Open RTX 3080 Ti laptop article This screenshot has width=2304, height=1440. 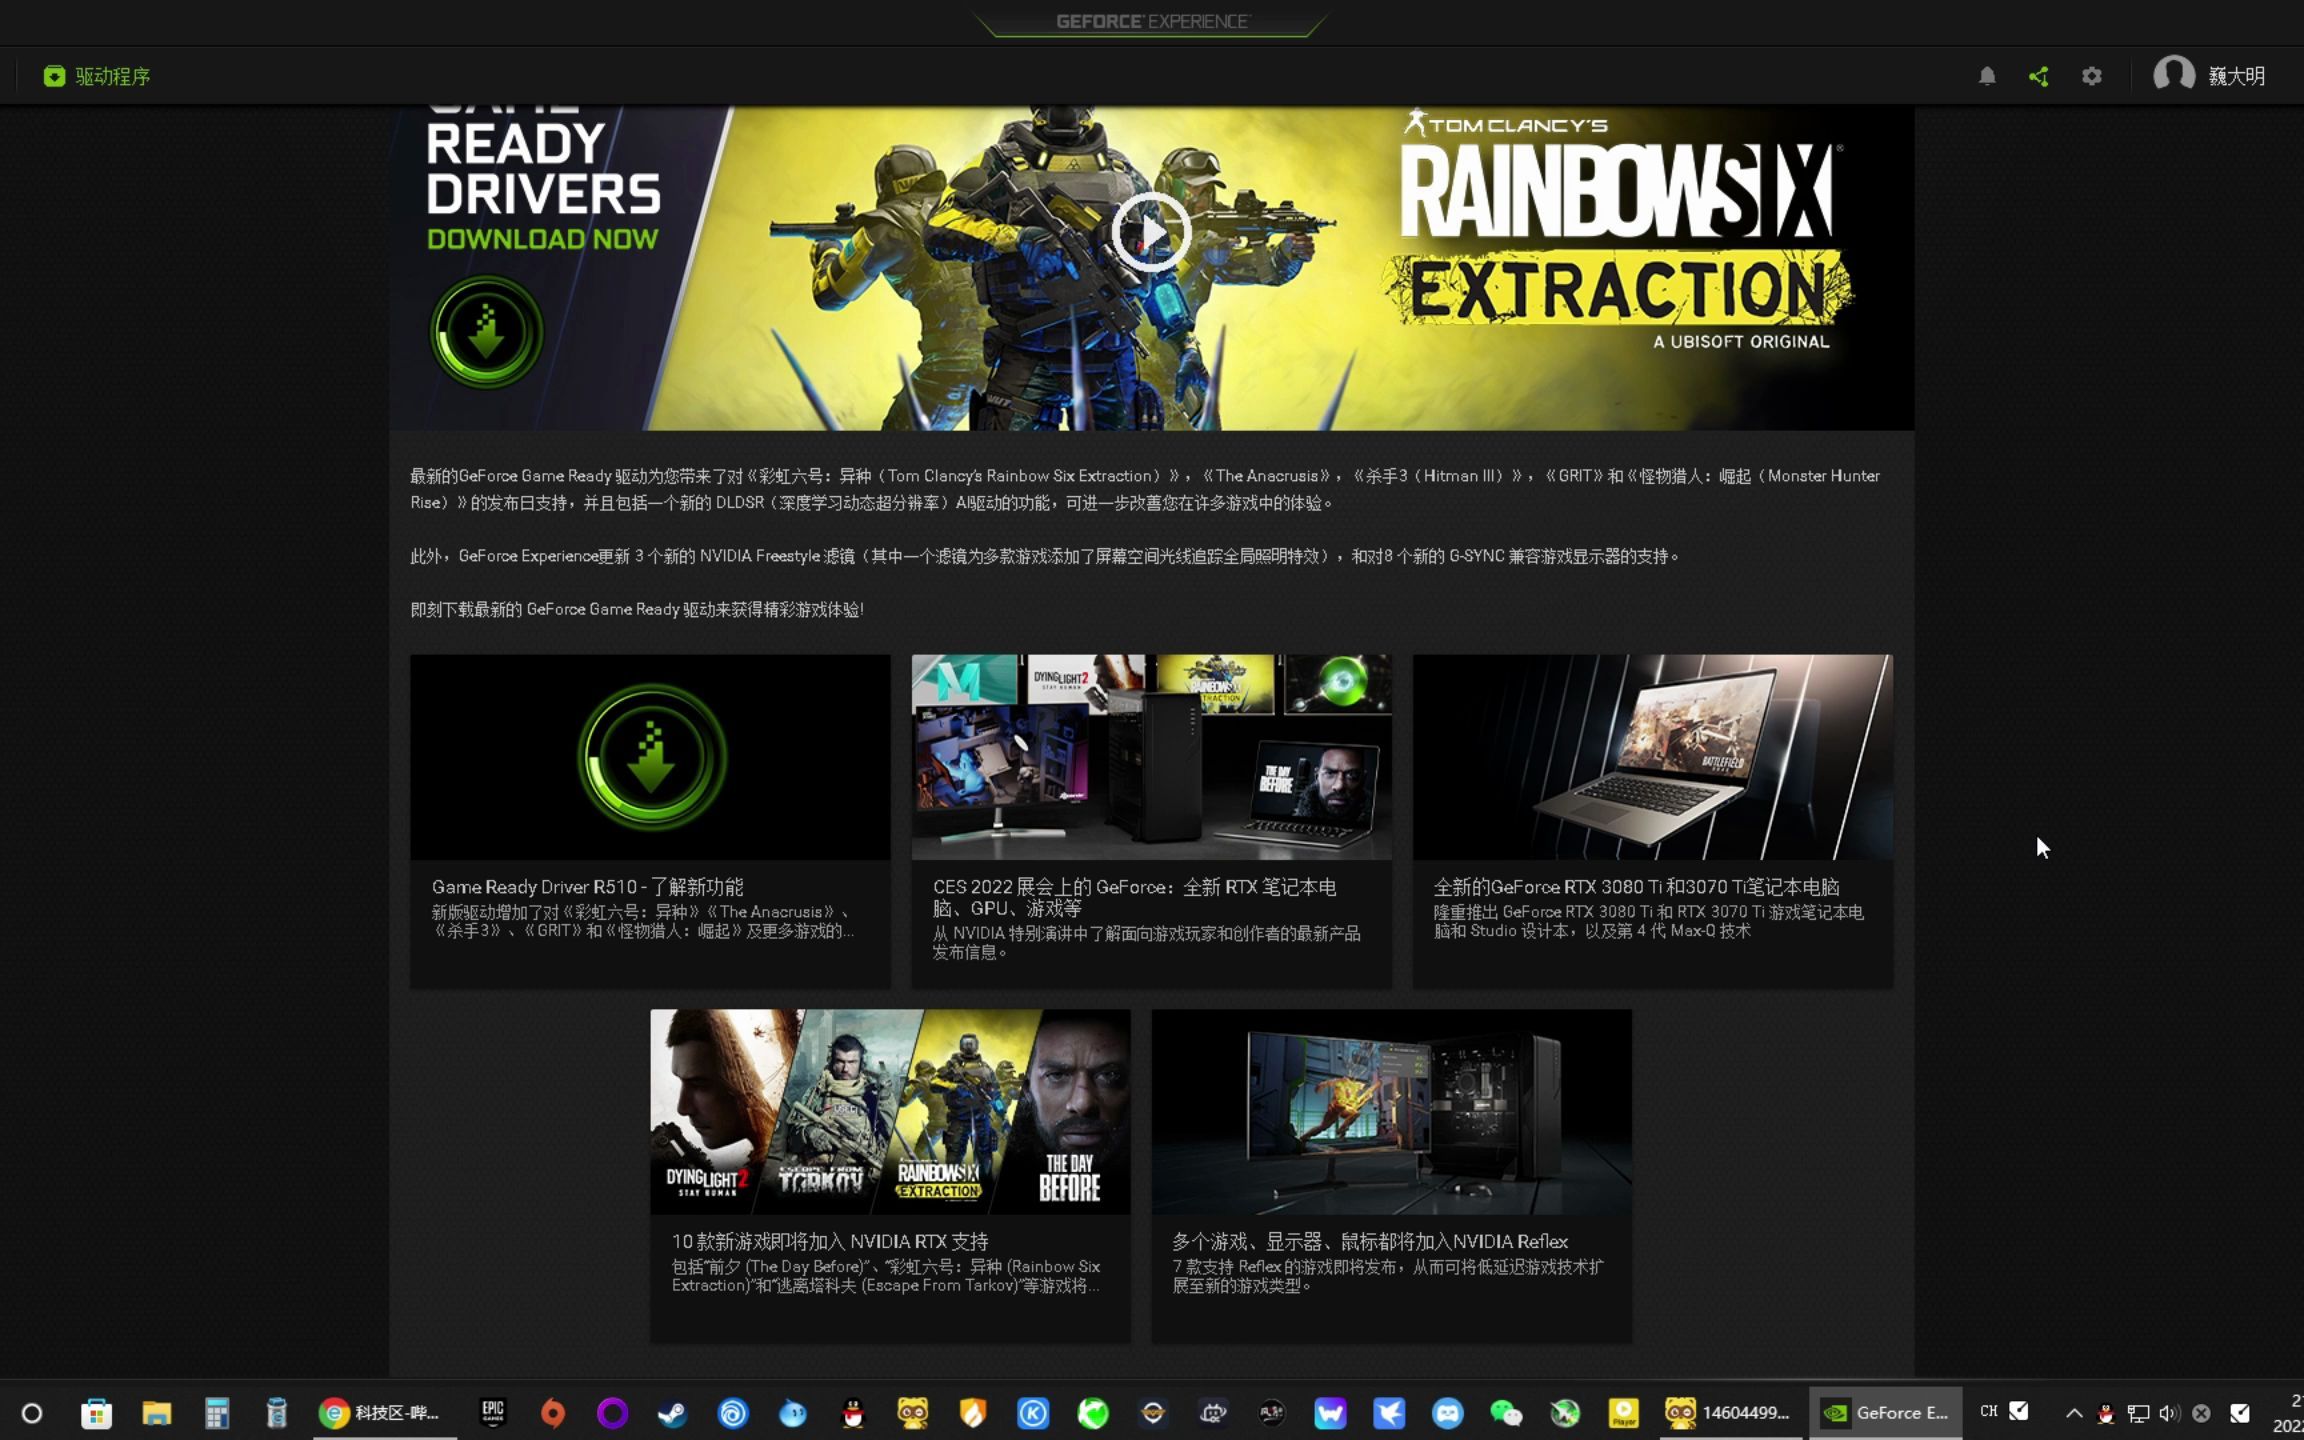click(1652, 757)
